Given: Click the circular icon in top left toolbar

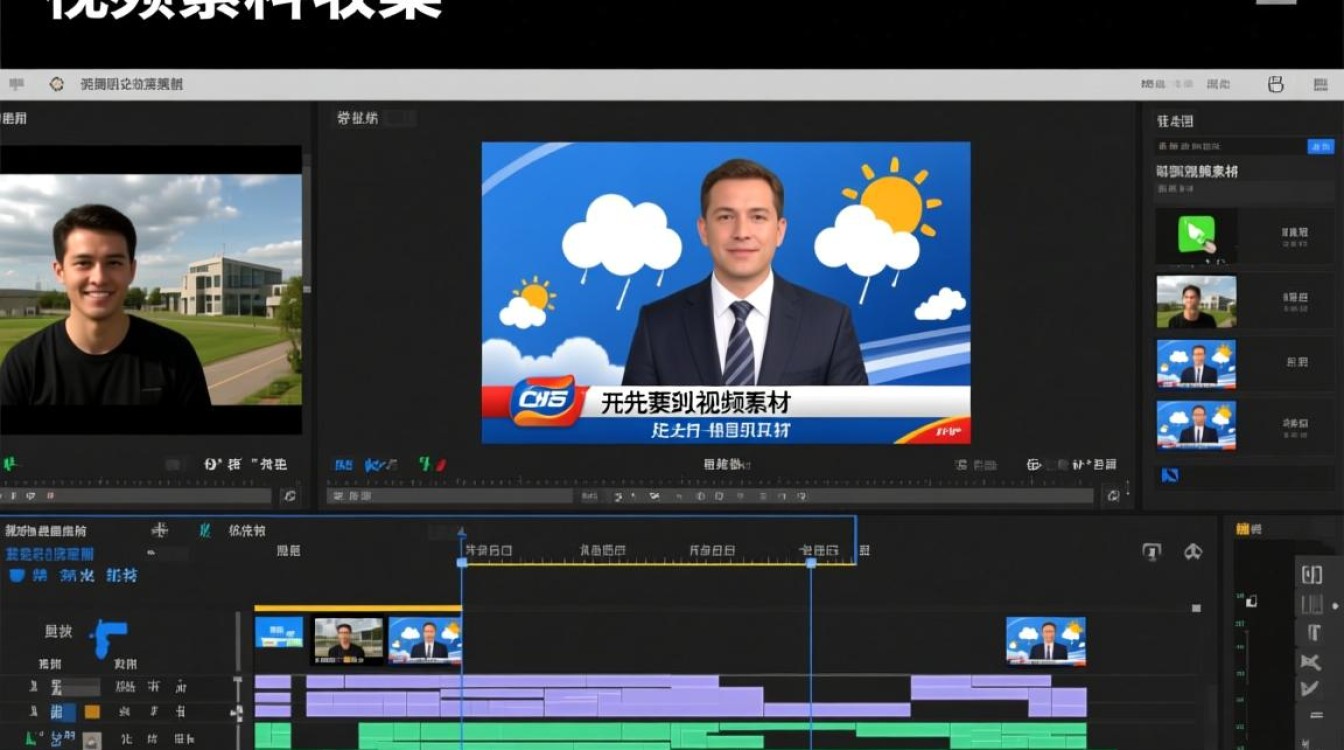Looking at the screenshot, I should click(x=56, y=85).
